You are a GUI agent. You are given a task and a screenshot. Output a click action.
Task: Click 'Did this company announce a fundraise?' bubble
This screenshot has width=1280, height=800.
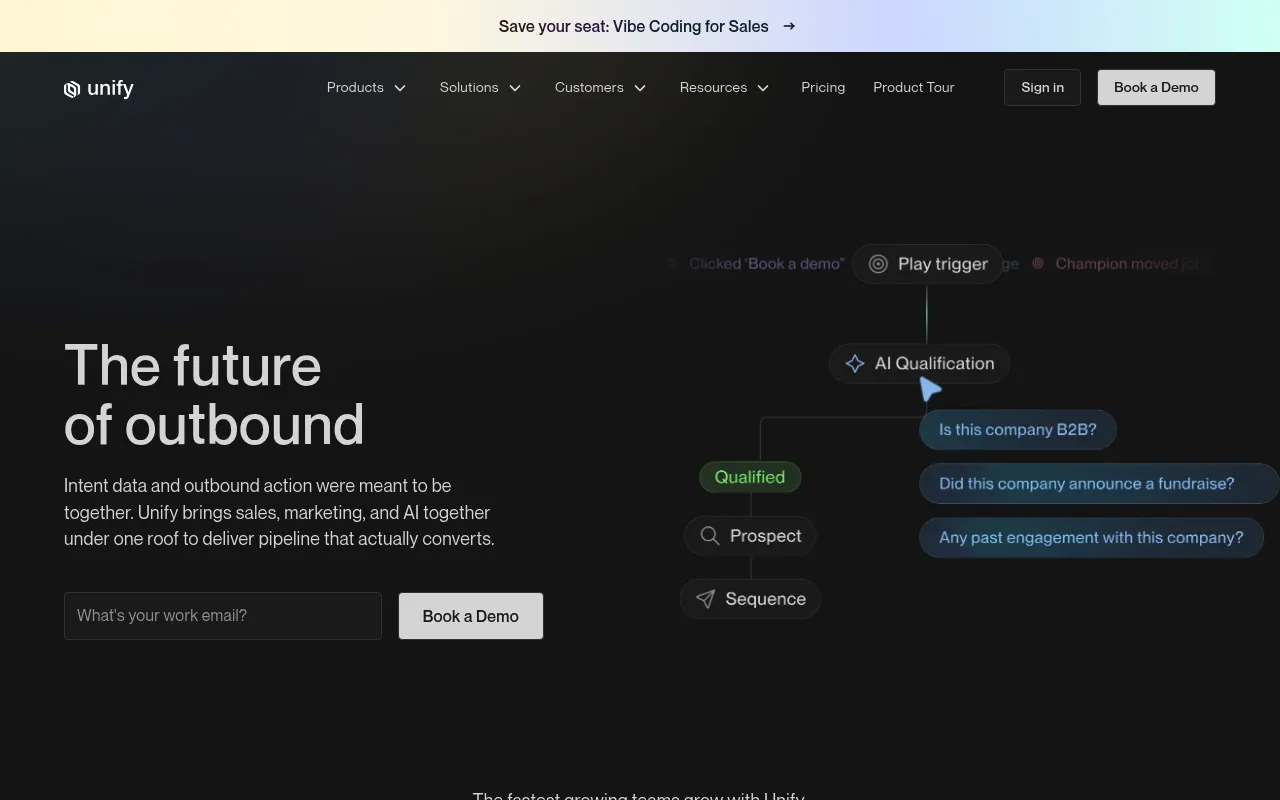pyautogui.click(x=1098, y=484)
